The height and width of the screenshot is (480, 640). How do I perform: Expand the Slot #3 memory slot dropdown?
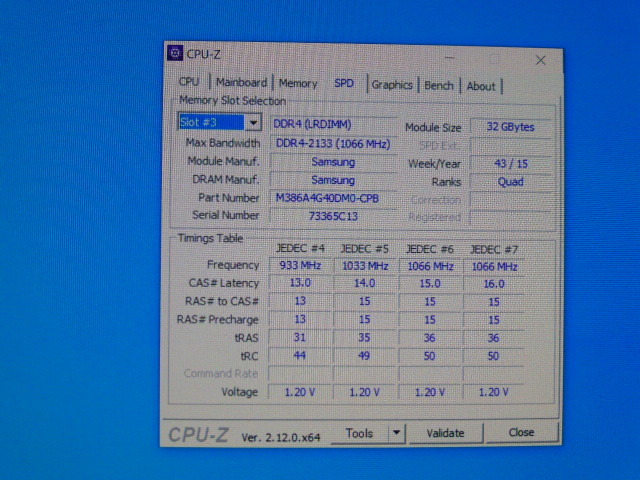pos(253,122)
